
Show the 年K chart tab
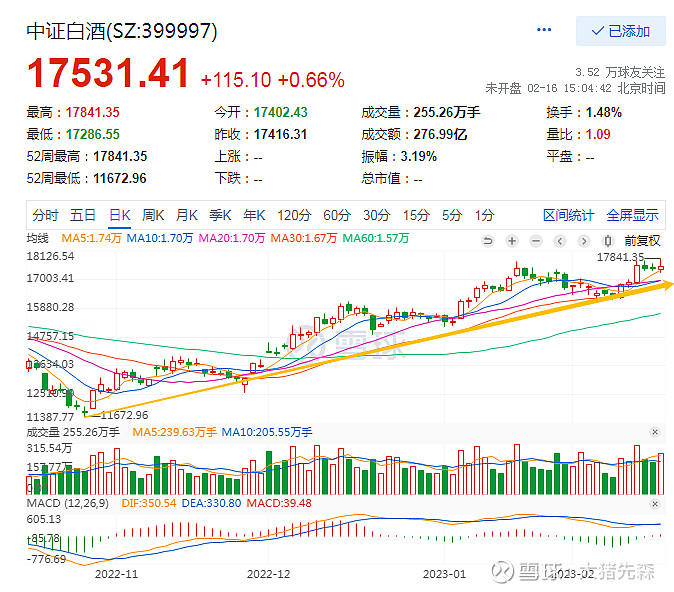click(x=254, y=215)
